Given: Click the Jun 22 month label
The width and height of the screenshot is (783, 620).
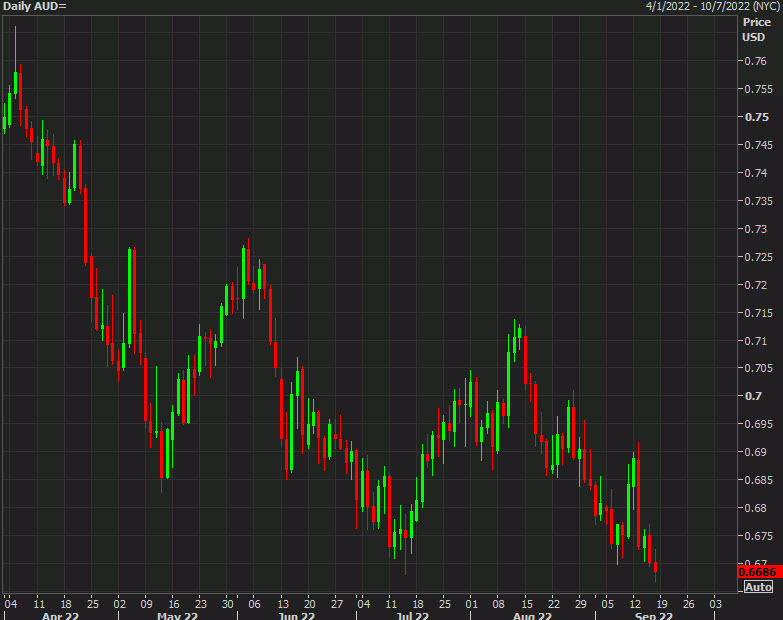Looking at the screenshot, I should pos(296,616).
